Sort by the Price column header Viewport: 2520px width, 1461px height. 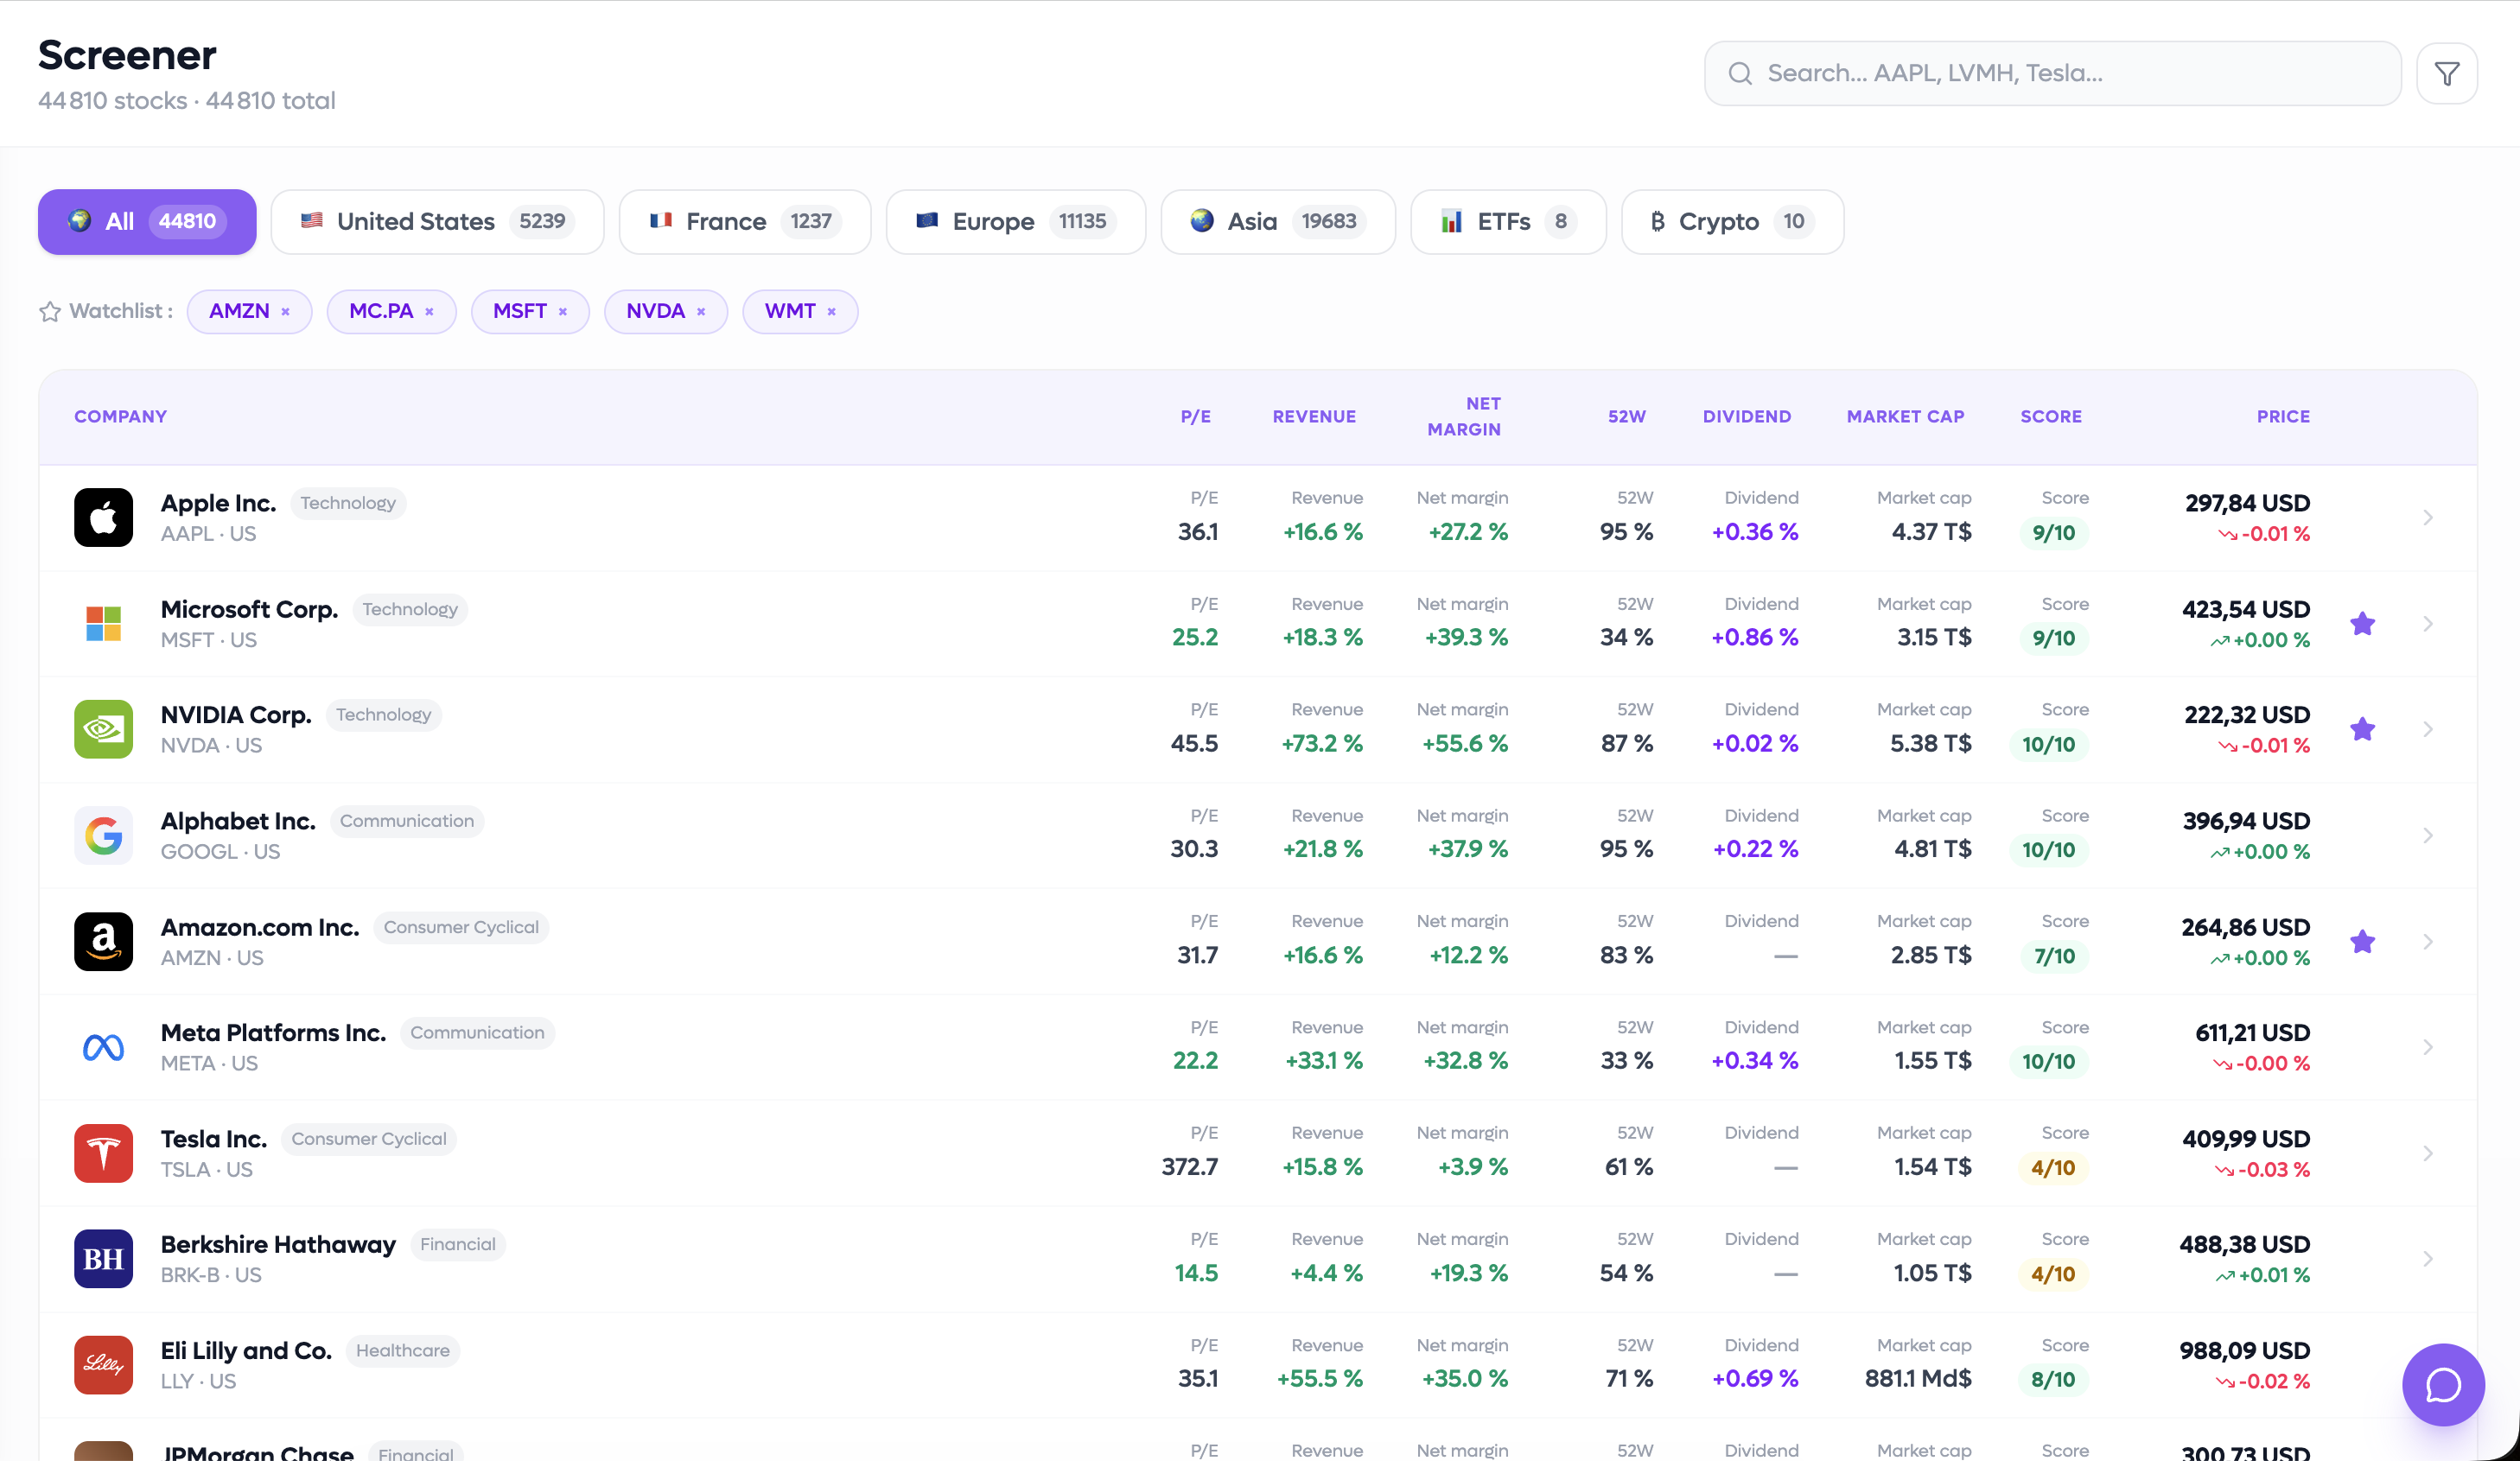coord(2283,416)
